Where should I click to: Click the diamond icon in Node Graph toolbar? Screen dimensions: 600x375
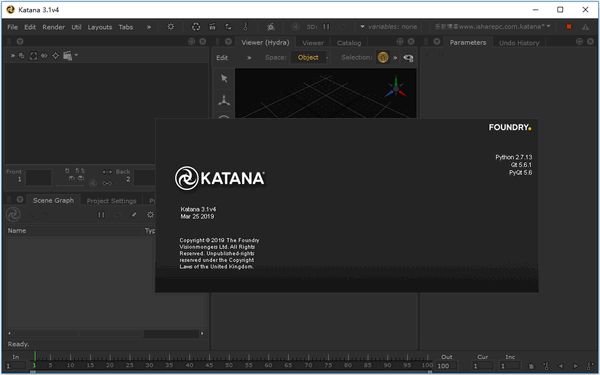coord(55,56)
